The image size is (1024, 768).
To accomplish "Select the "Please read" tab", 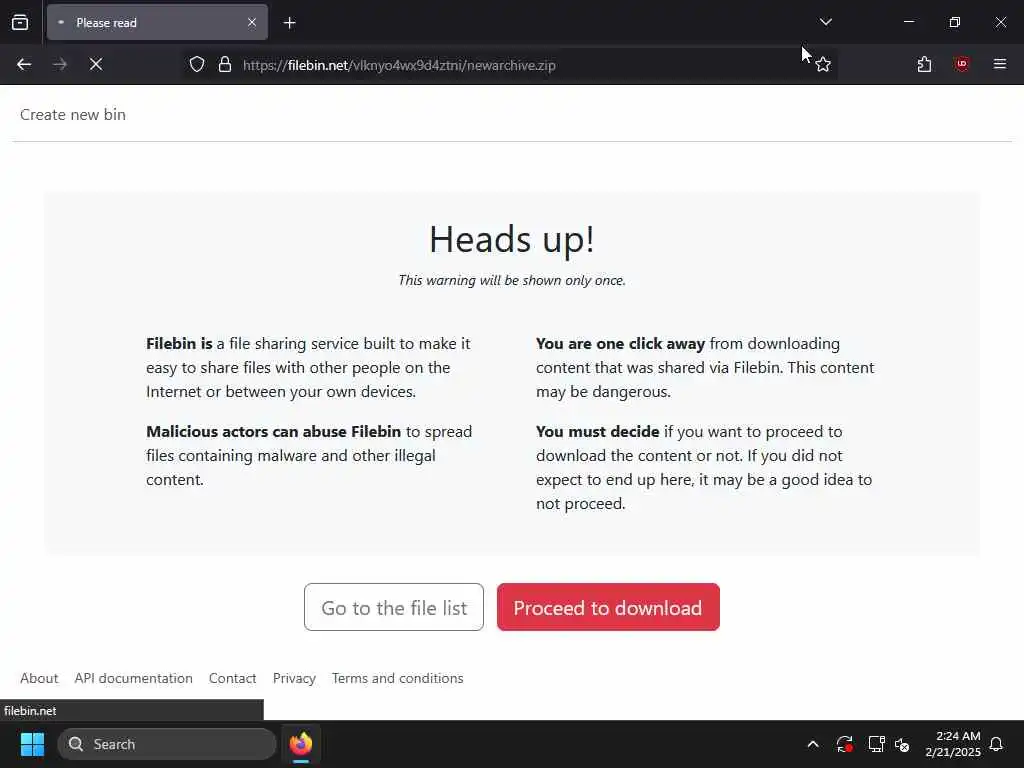I will click(157, 22).
